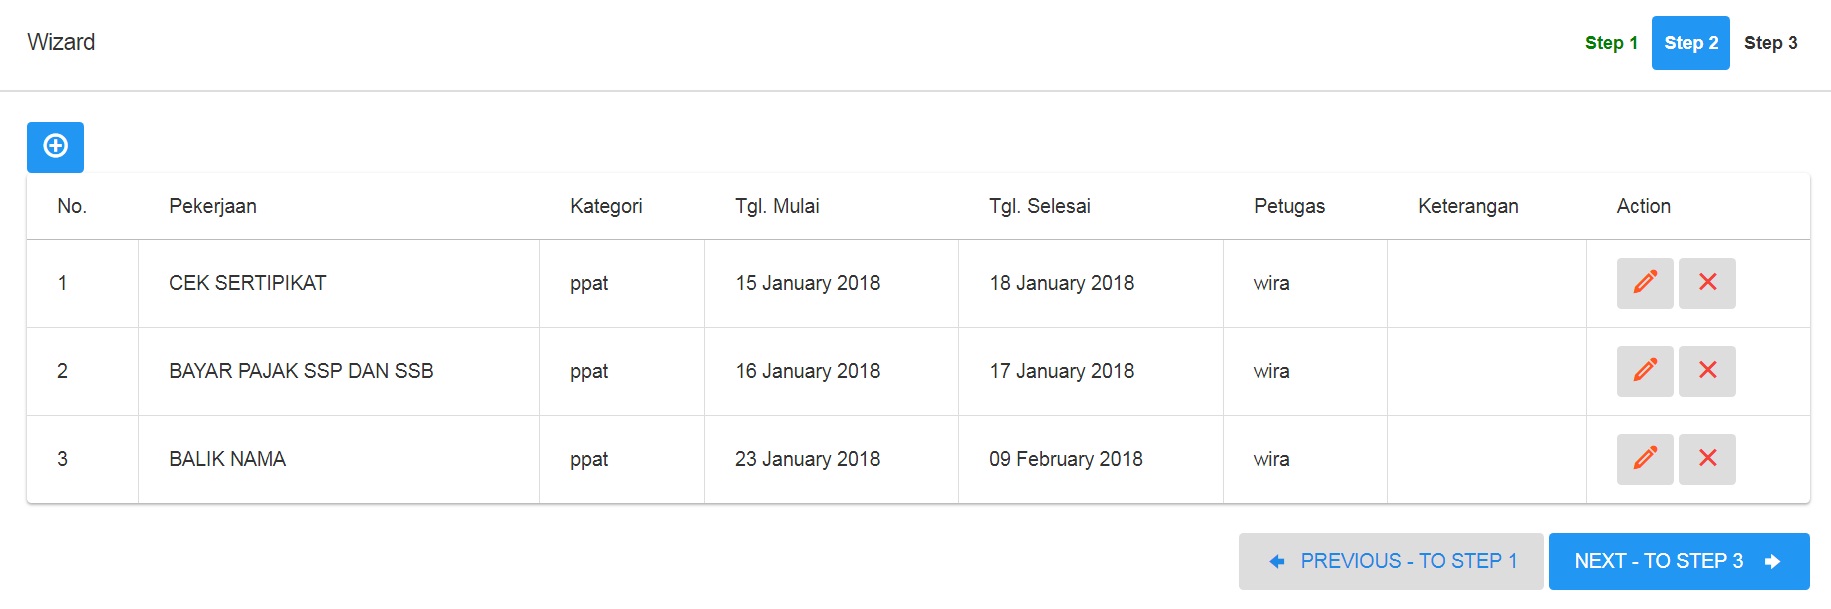The height and width of the screenshot is (609, 1831).
Task: Click the Wizard title text
Action: [x=61, y=42]
